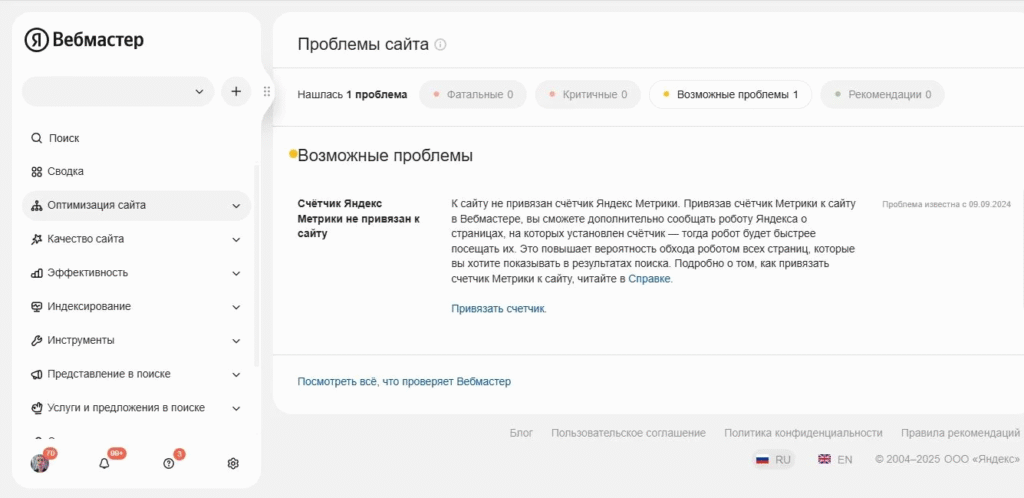Open the help question mark icon
The height and width of the screenshot is (498, 1024).
click(169, 464)
